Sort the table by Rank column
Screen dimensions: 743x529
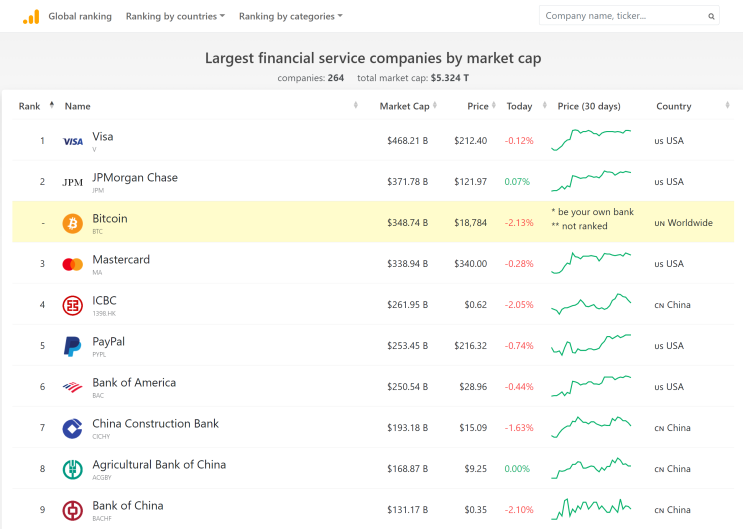point(36,106)
